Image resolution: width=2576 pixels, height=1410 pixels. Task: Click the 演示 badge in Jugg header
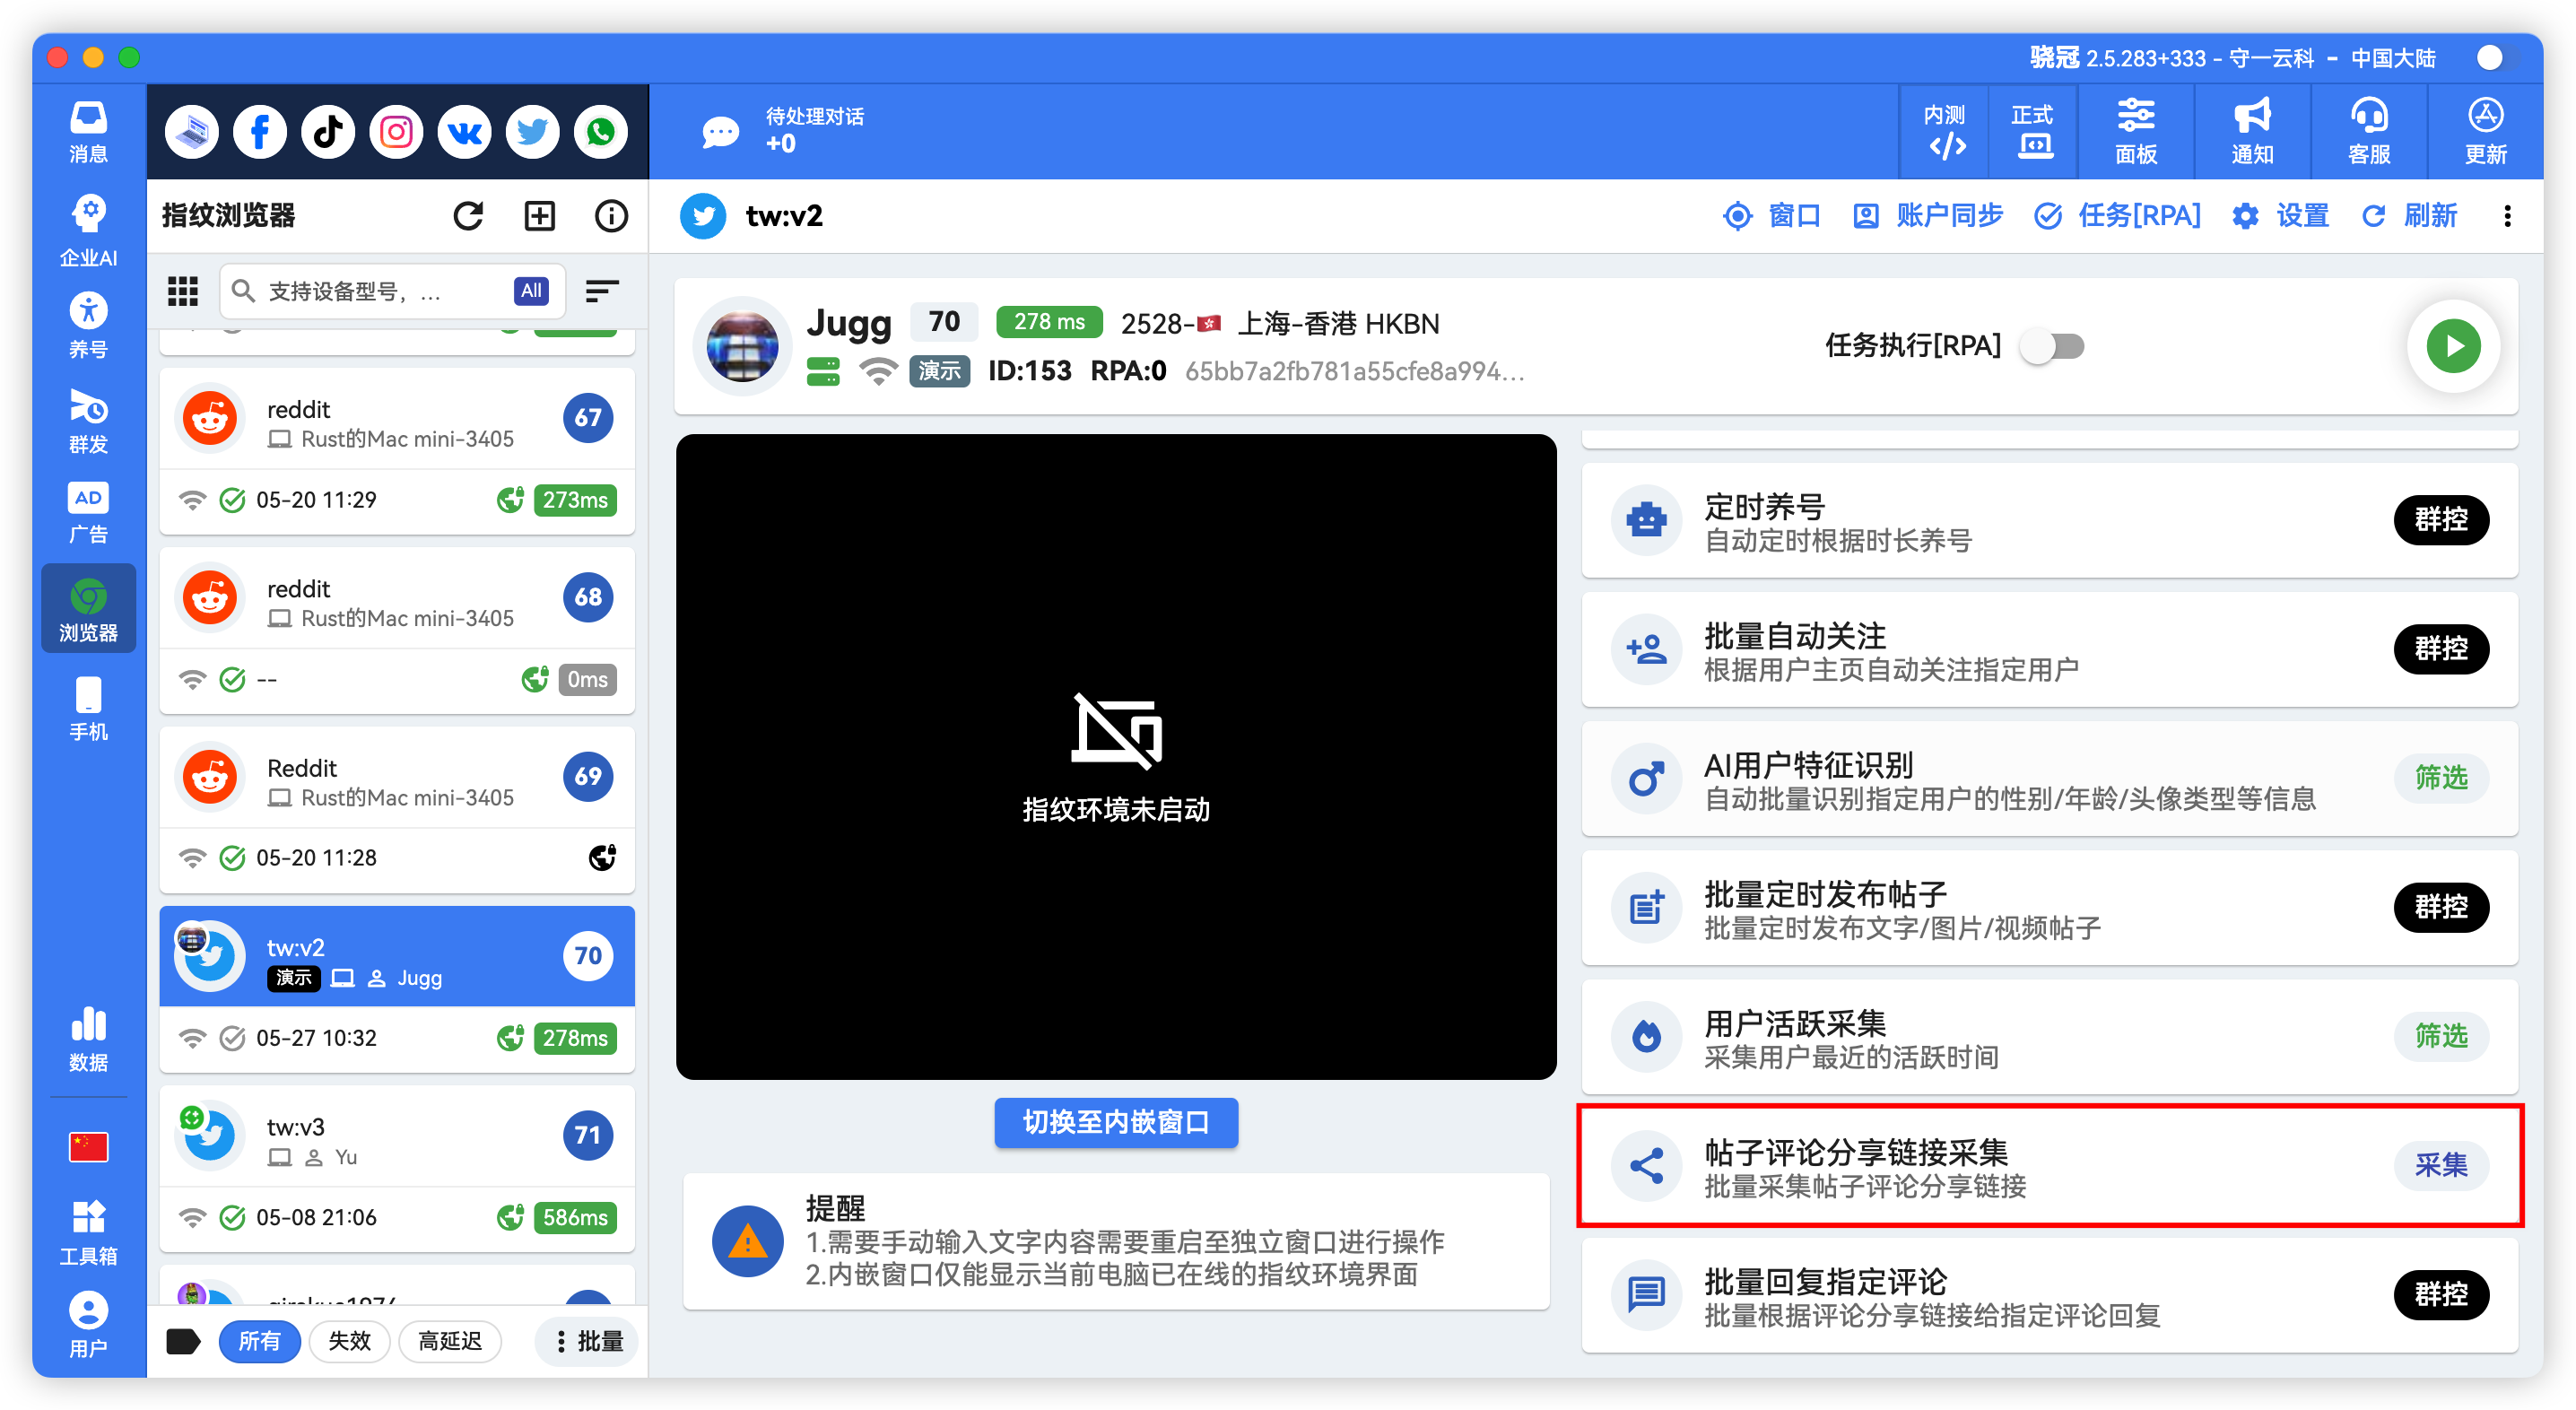point(939,372)
